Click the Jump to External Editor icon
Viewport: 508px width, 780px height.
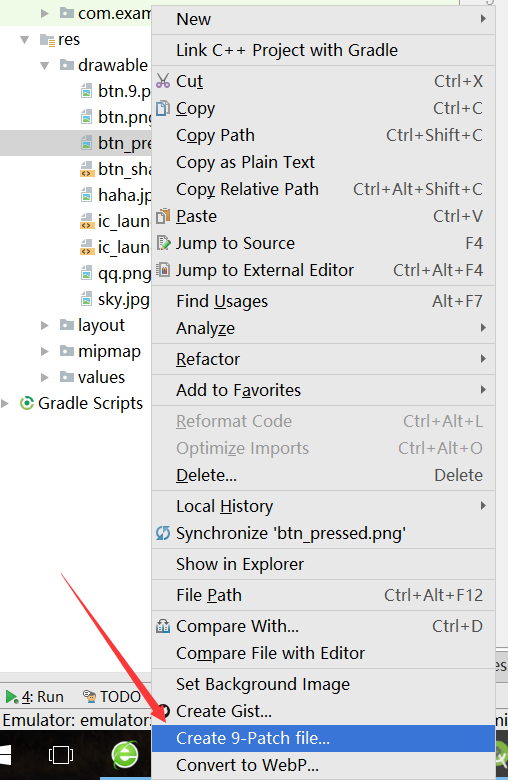[x=163, y=270]
